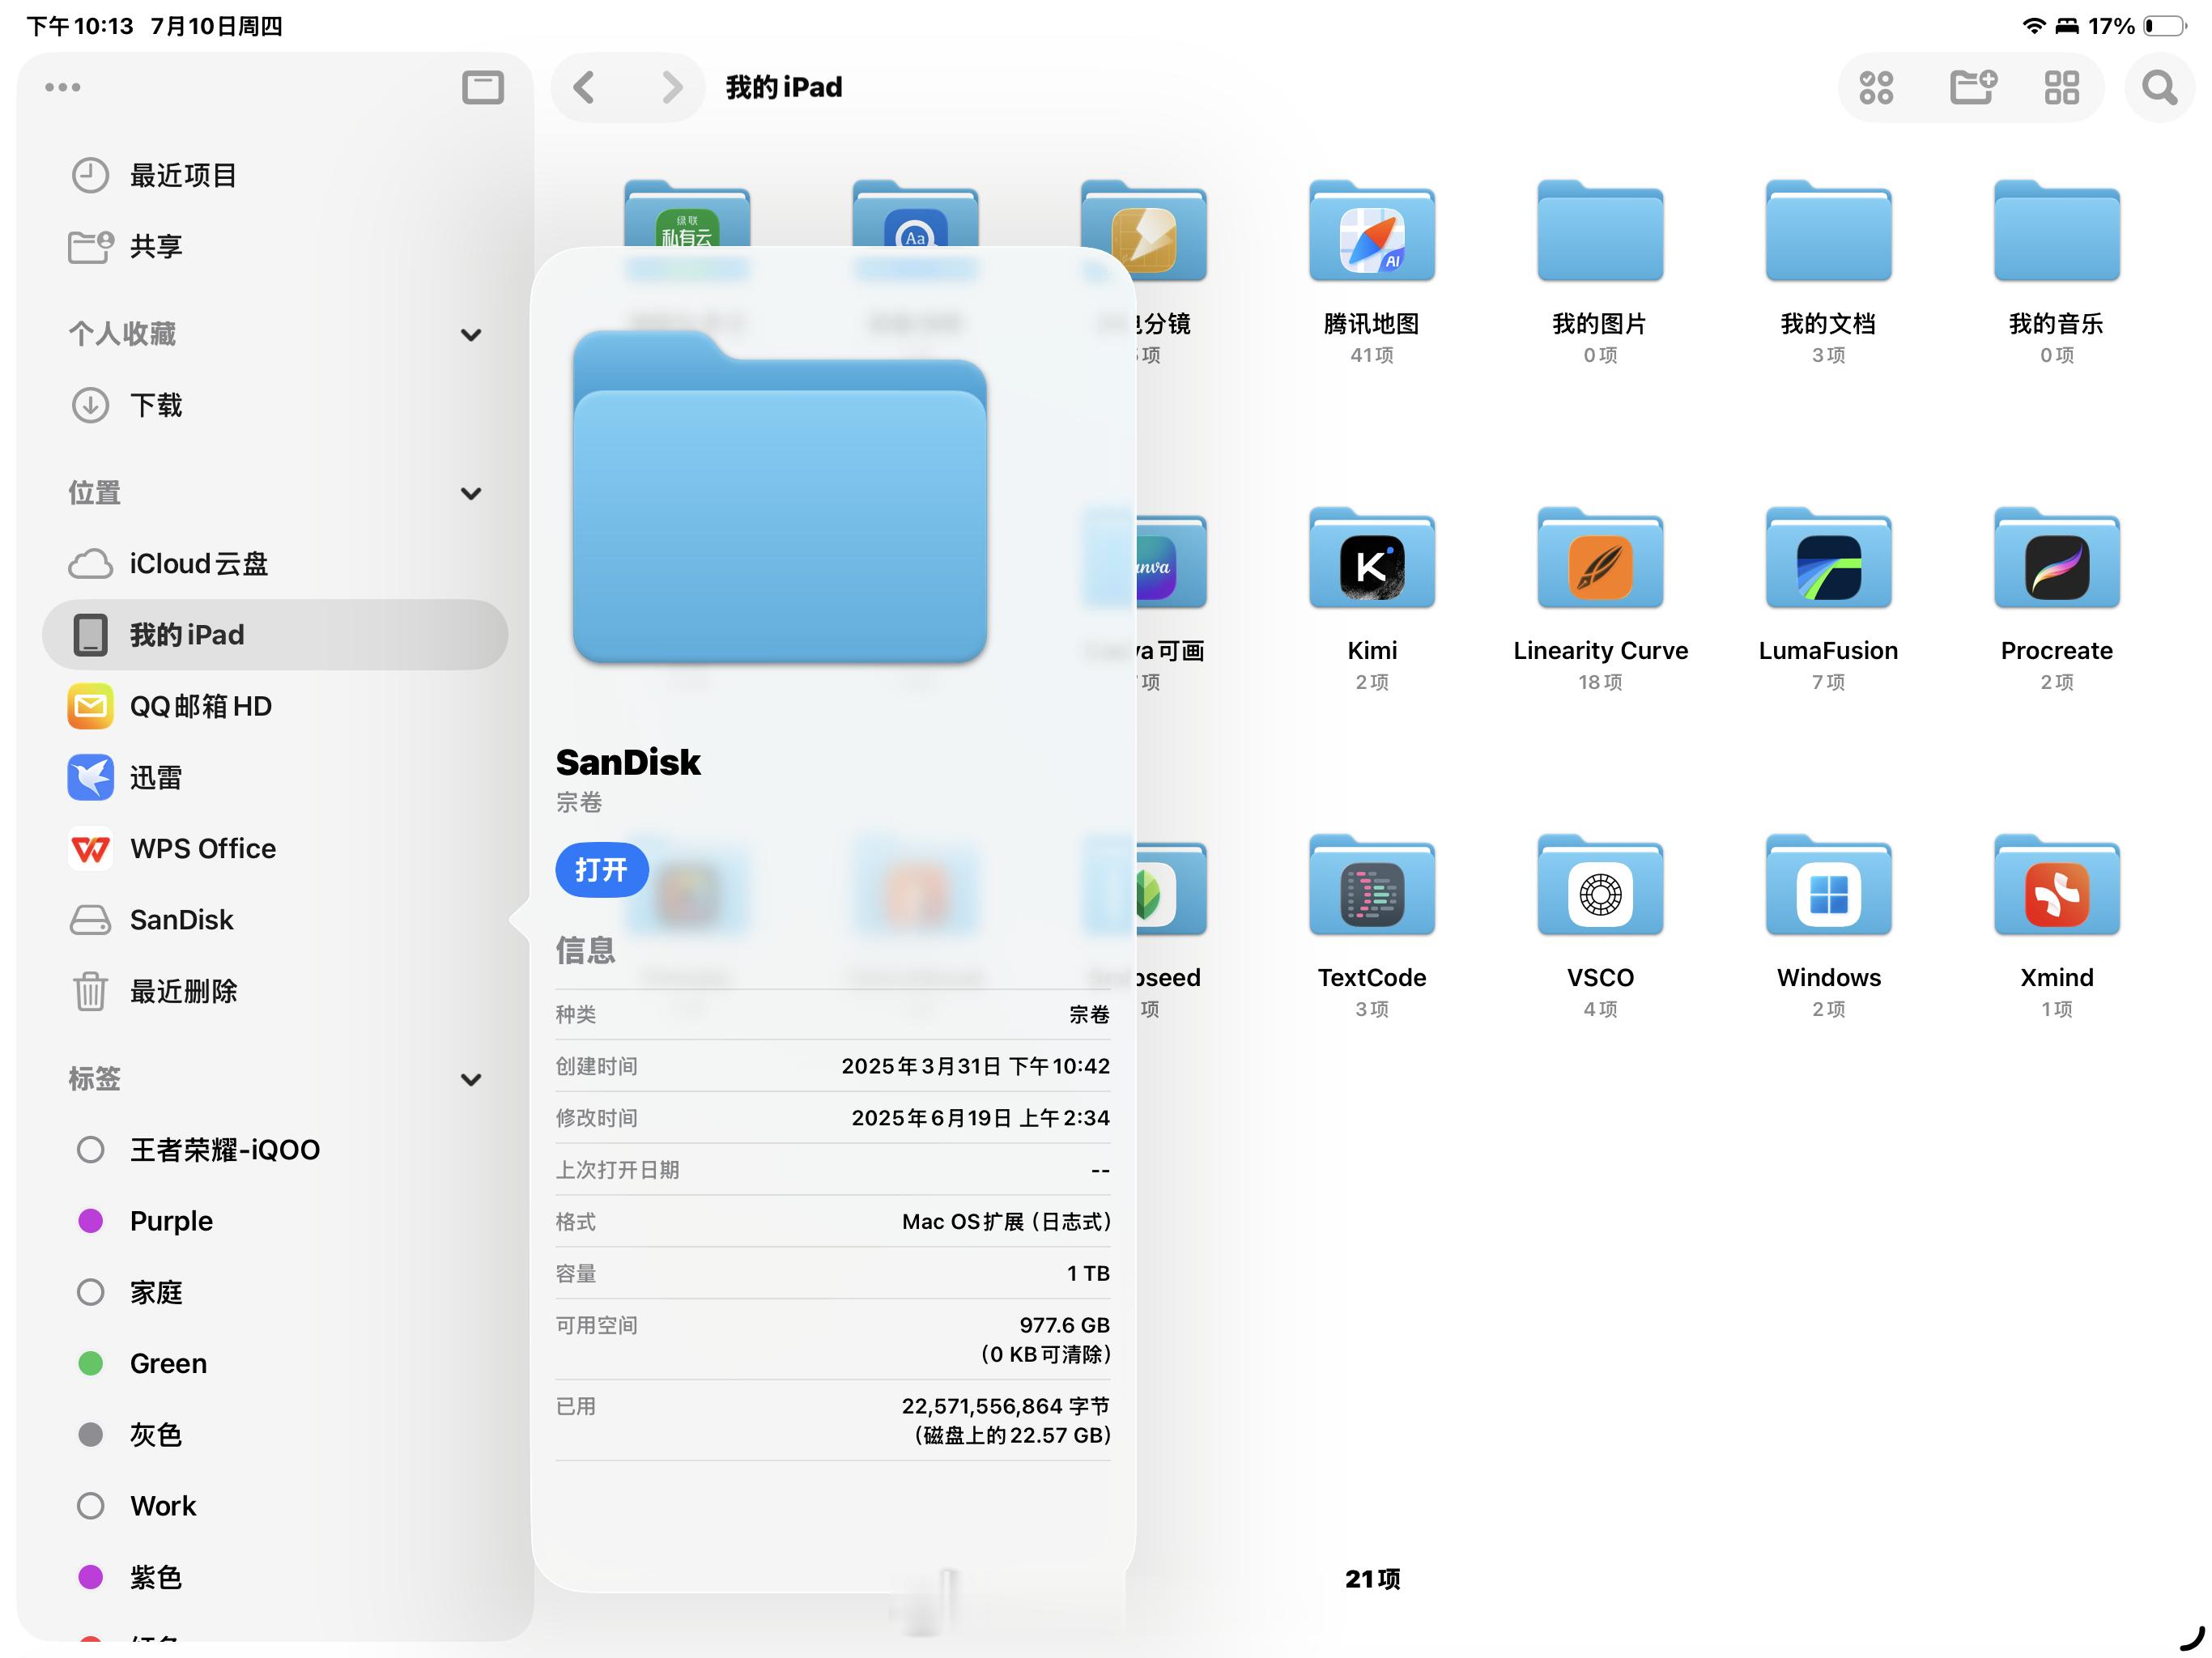The image size is (2212, 1658).
Task: Click the 修改时间 value 2025年6月19日
Action: click(x=980, y=1118)
